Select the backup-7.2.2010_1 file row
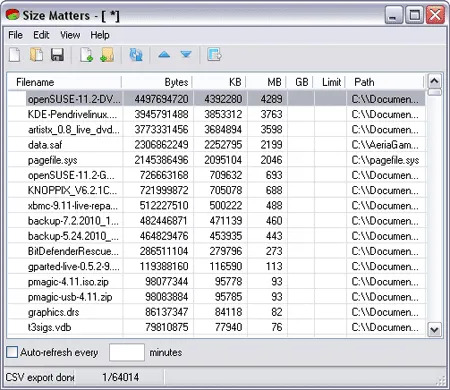Image resolution: width=450 pixels, height=390 pixels. pyautogui.click(x=216, y=221)
